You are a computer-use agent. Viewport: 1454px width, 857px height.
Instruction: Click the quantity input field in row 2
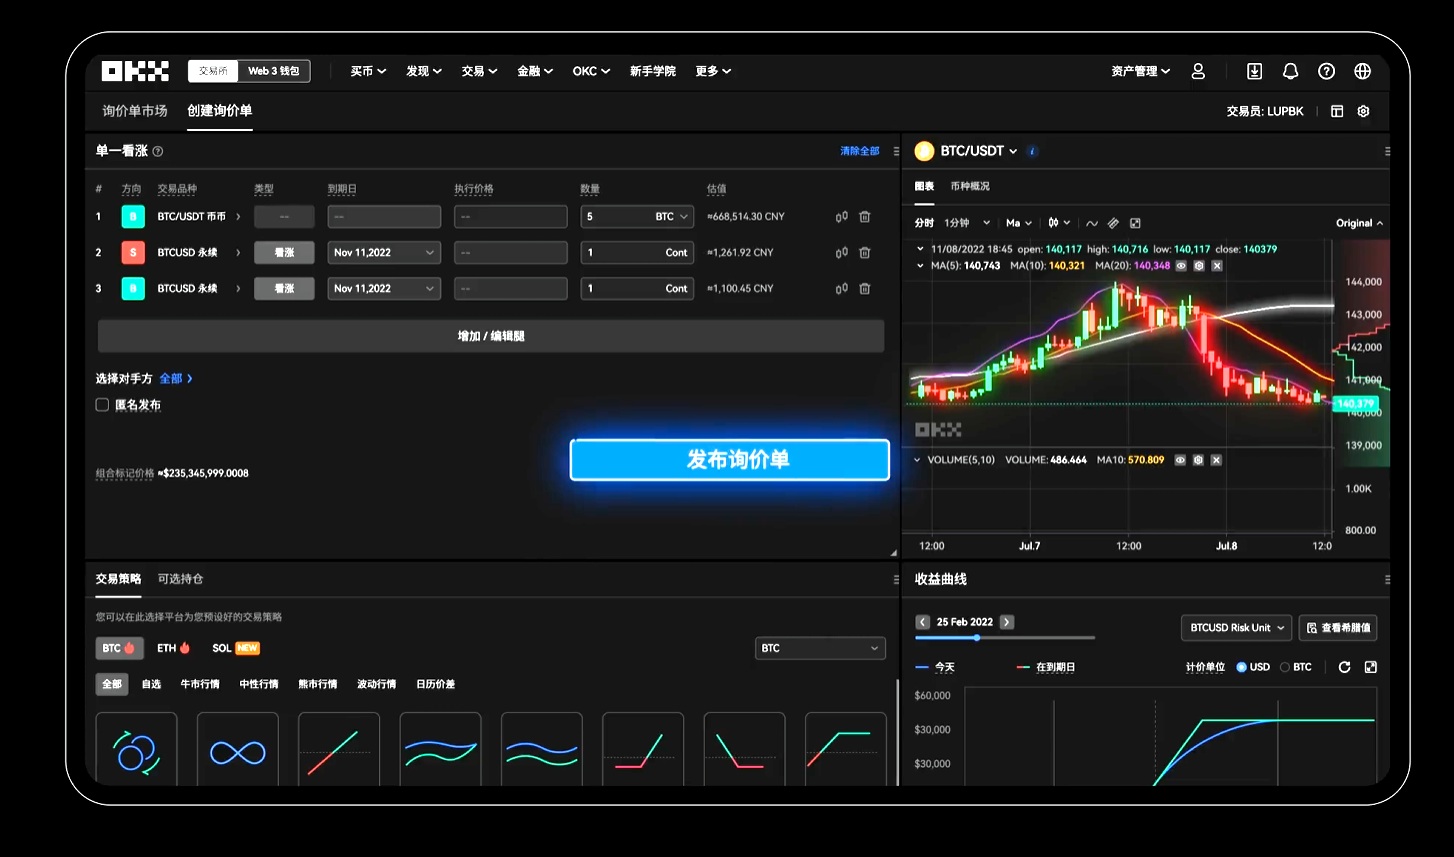click(637, 252)
